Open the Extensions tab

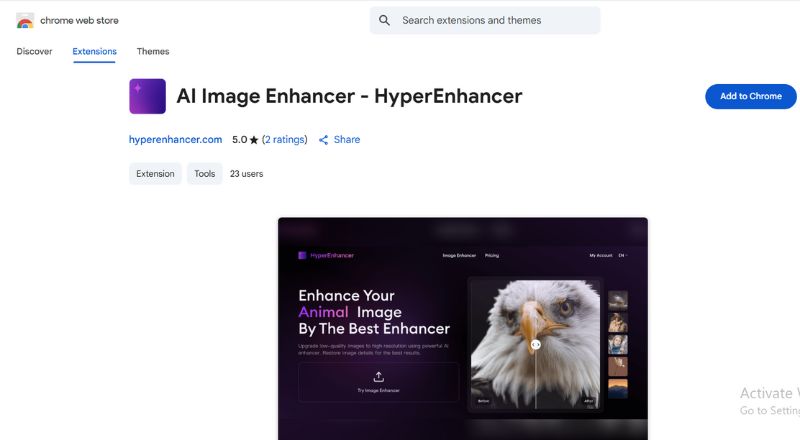coord(94,52)
